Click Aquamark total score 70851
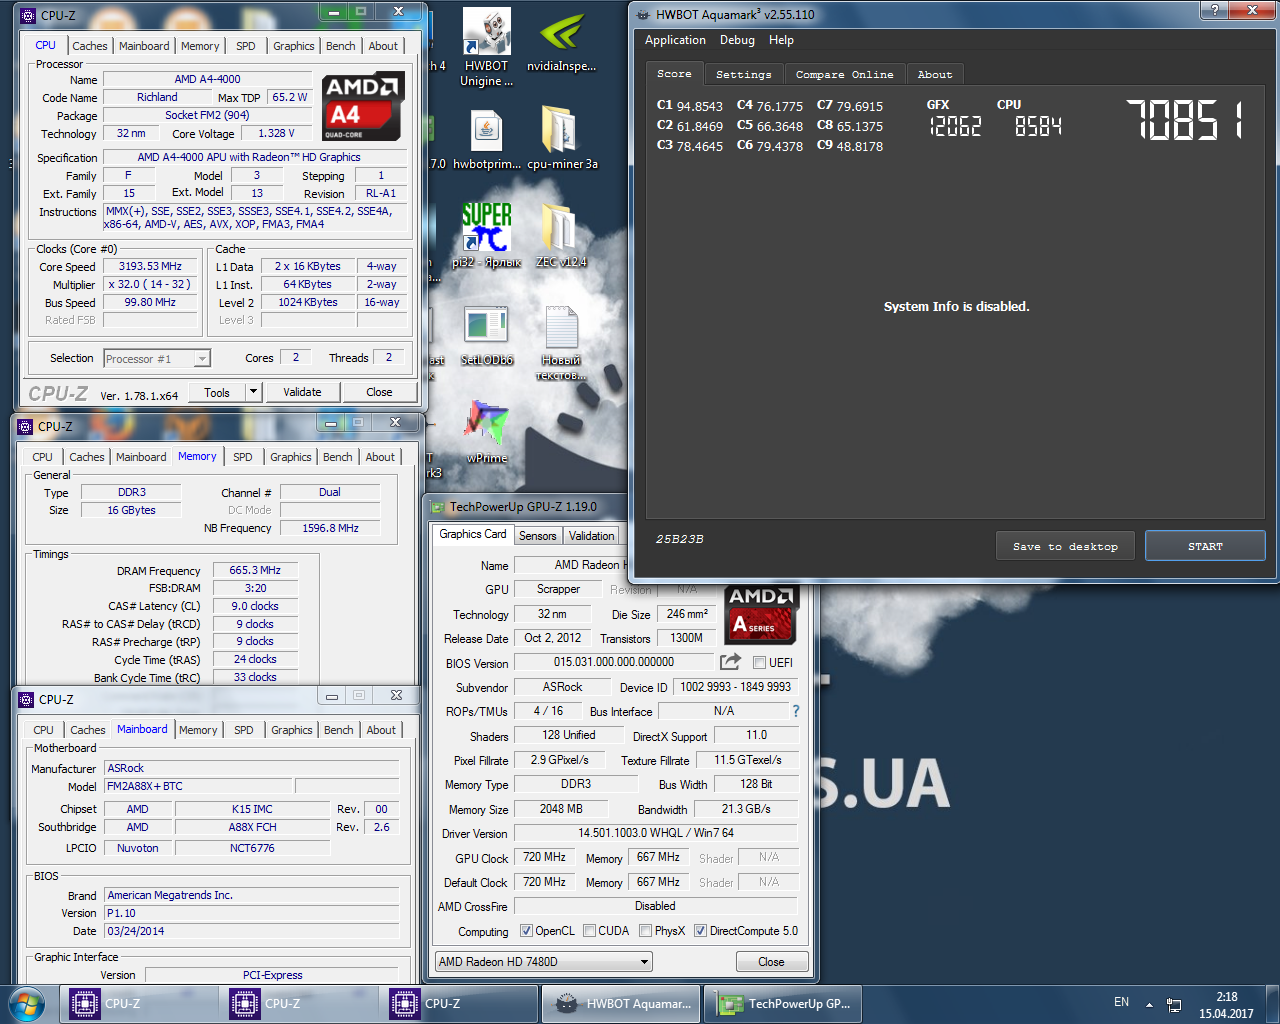Screen dimensions: 1280x1024 click(1185, 120)
